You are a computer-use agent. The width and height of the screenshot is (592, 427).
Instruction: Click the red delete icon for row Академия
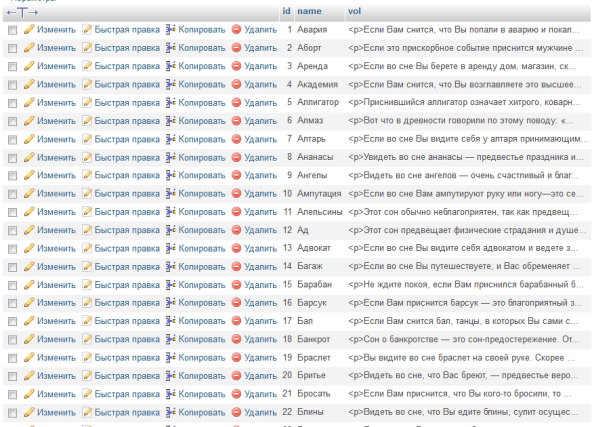pos(236,84)
